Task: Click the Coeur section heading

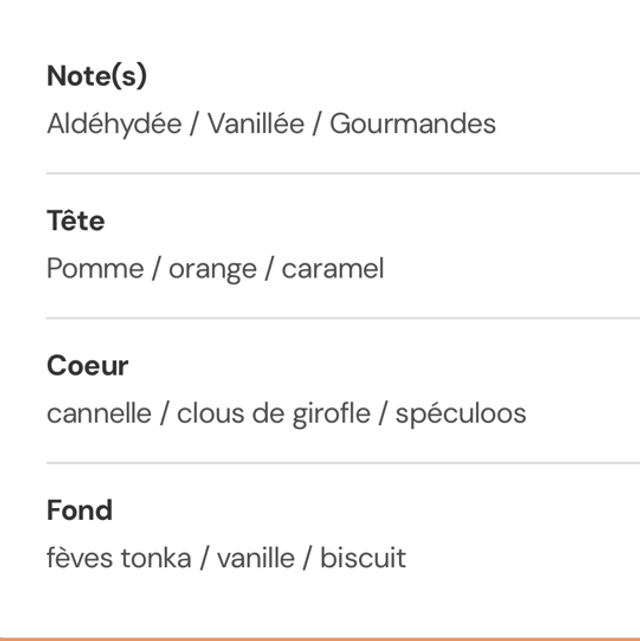Action: point(87,366)
